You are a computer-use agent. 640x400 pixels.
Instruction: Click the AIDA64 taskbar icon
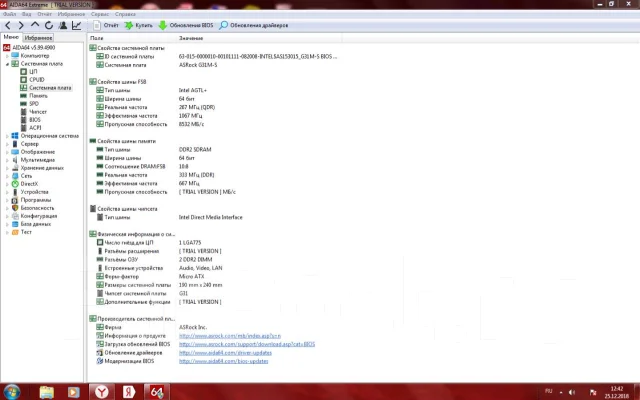click(x=157, y=392)
